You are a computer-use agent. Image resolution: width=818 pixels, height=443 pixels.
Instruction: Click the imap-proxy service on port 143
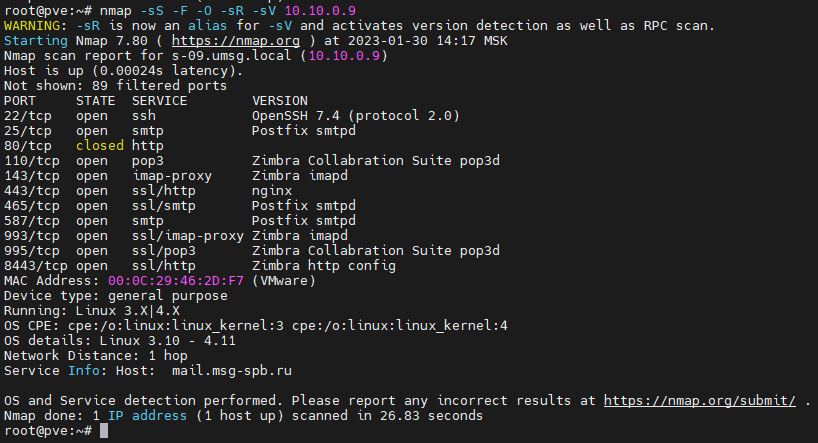(172, 176)
